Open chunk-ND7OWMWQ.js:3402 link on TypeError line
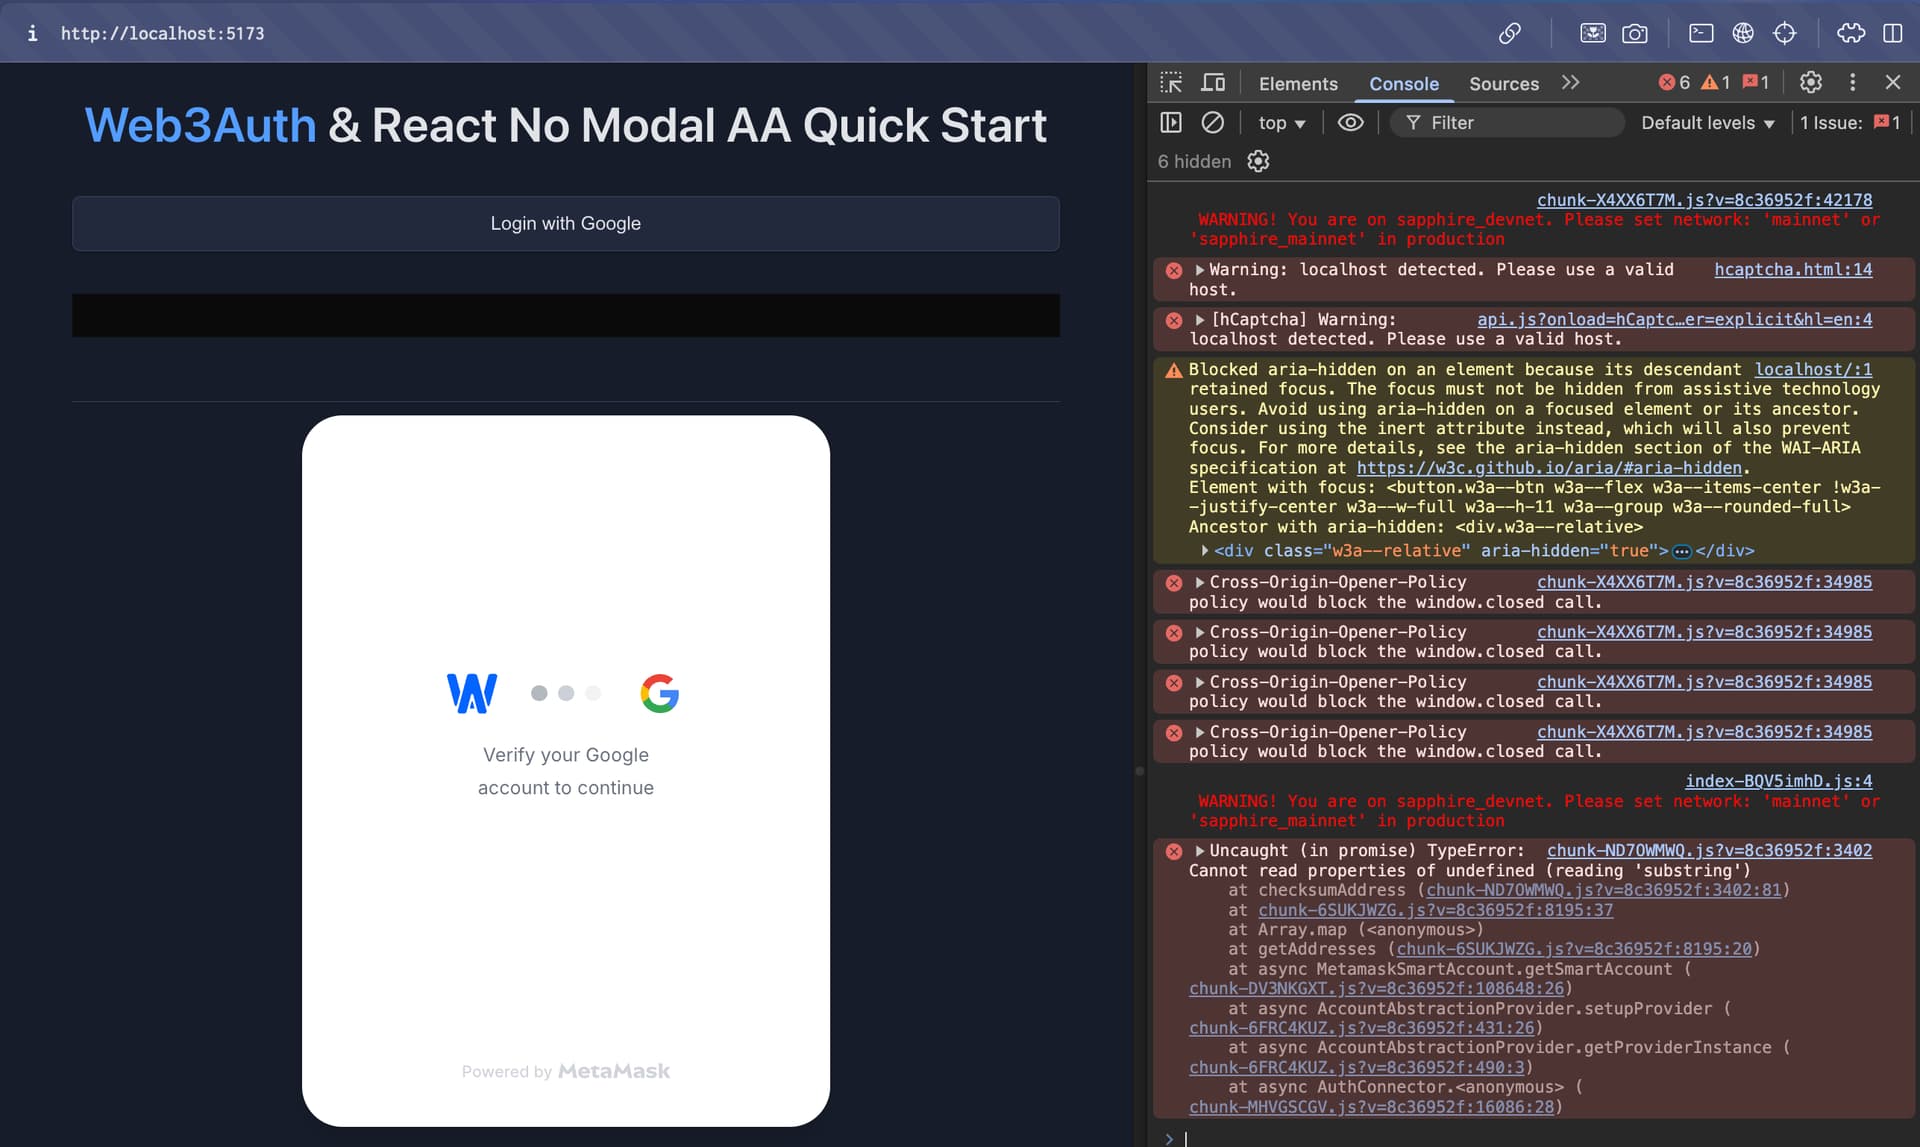The height and width of the screenshot is (1147, 1920). [x=1709, y=851]
